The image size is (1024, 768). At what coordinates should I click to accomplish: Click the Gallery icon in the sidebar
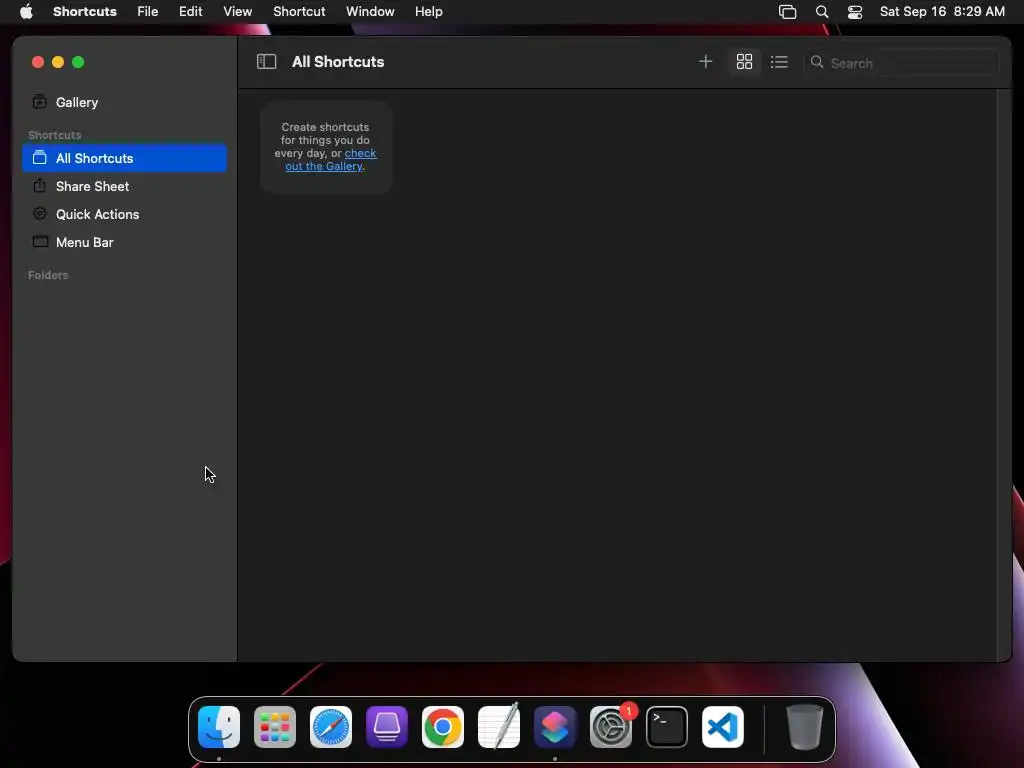(40, 102)
